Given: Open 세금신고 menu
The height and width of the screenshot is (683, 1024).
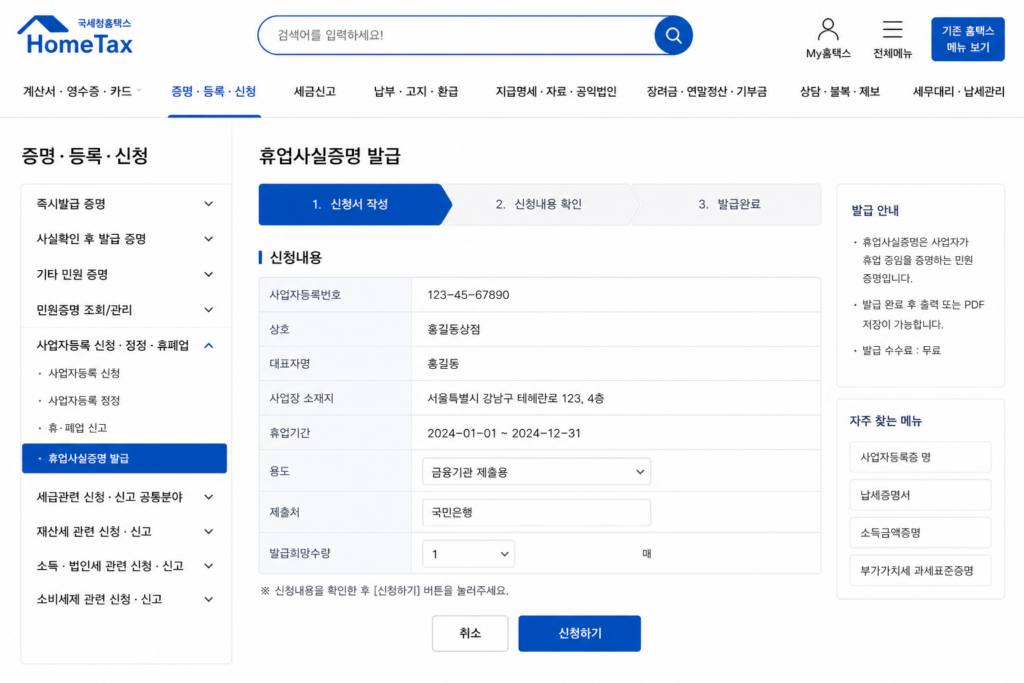Looking at the screenshot, I should tap(314, 91).
